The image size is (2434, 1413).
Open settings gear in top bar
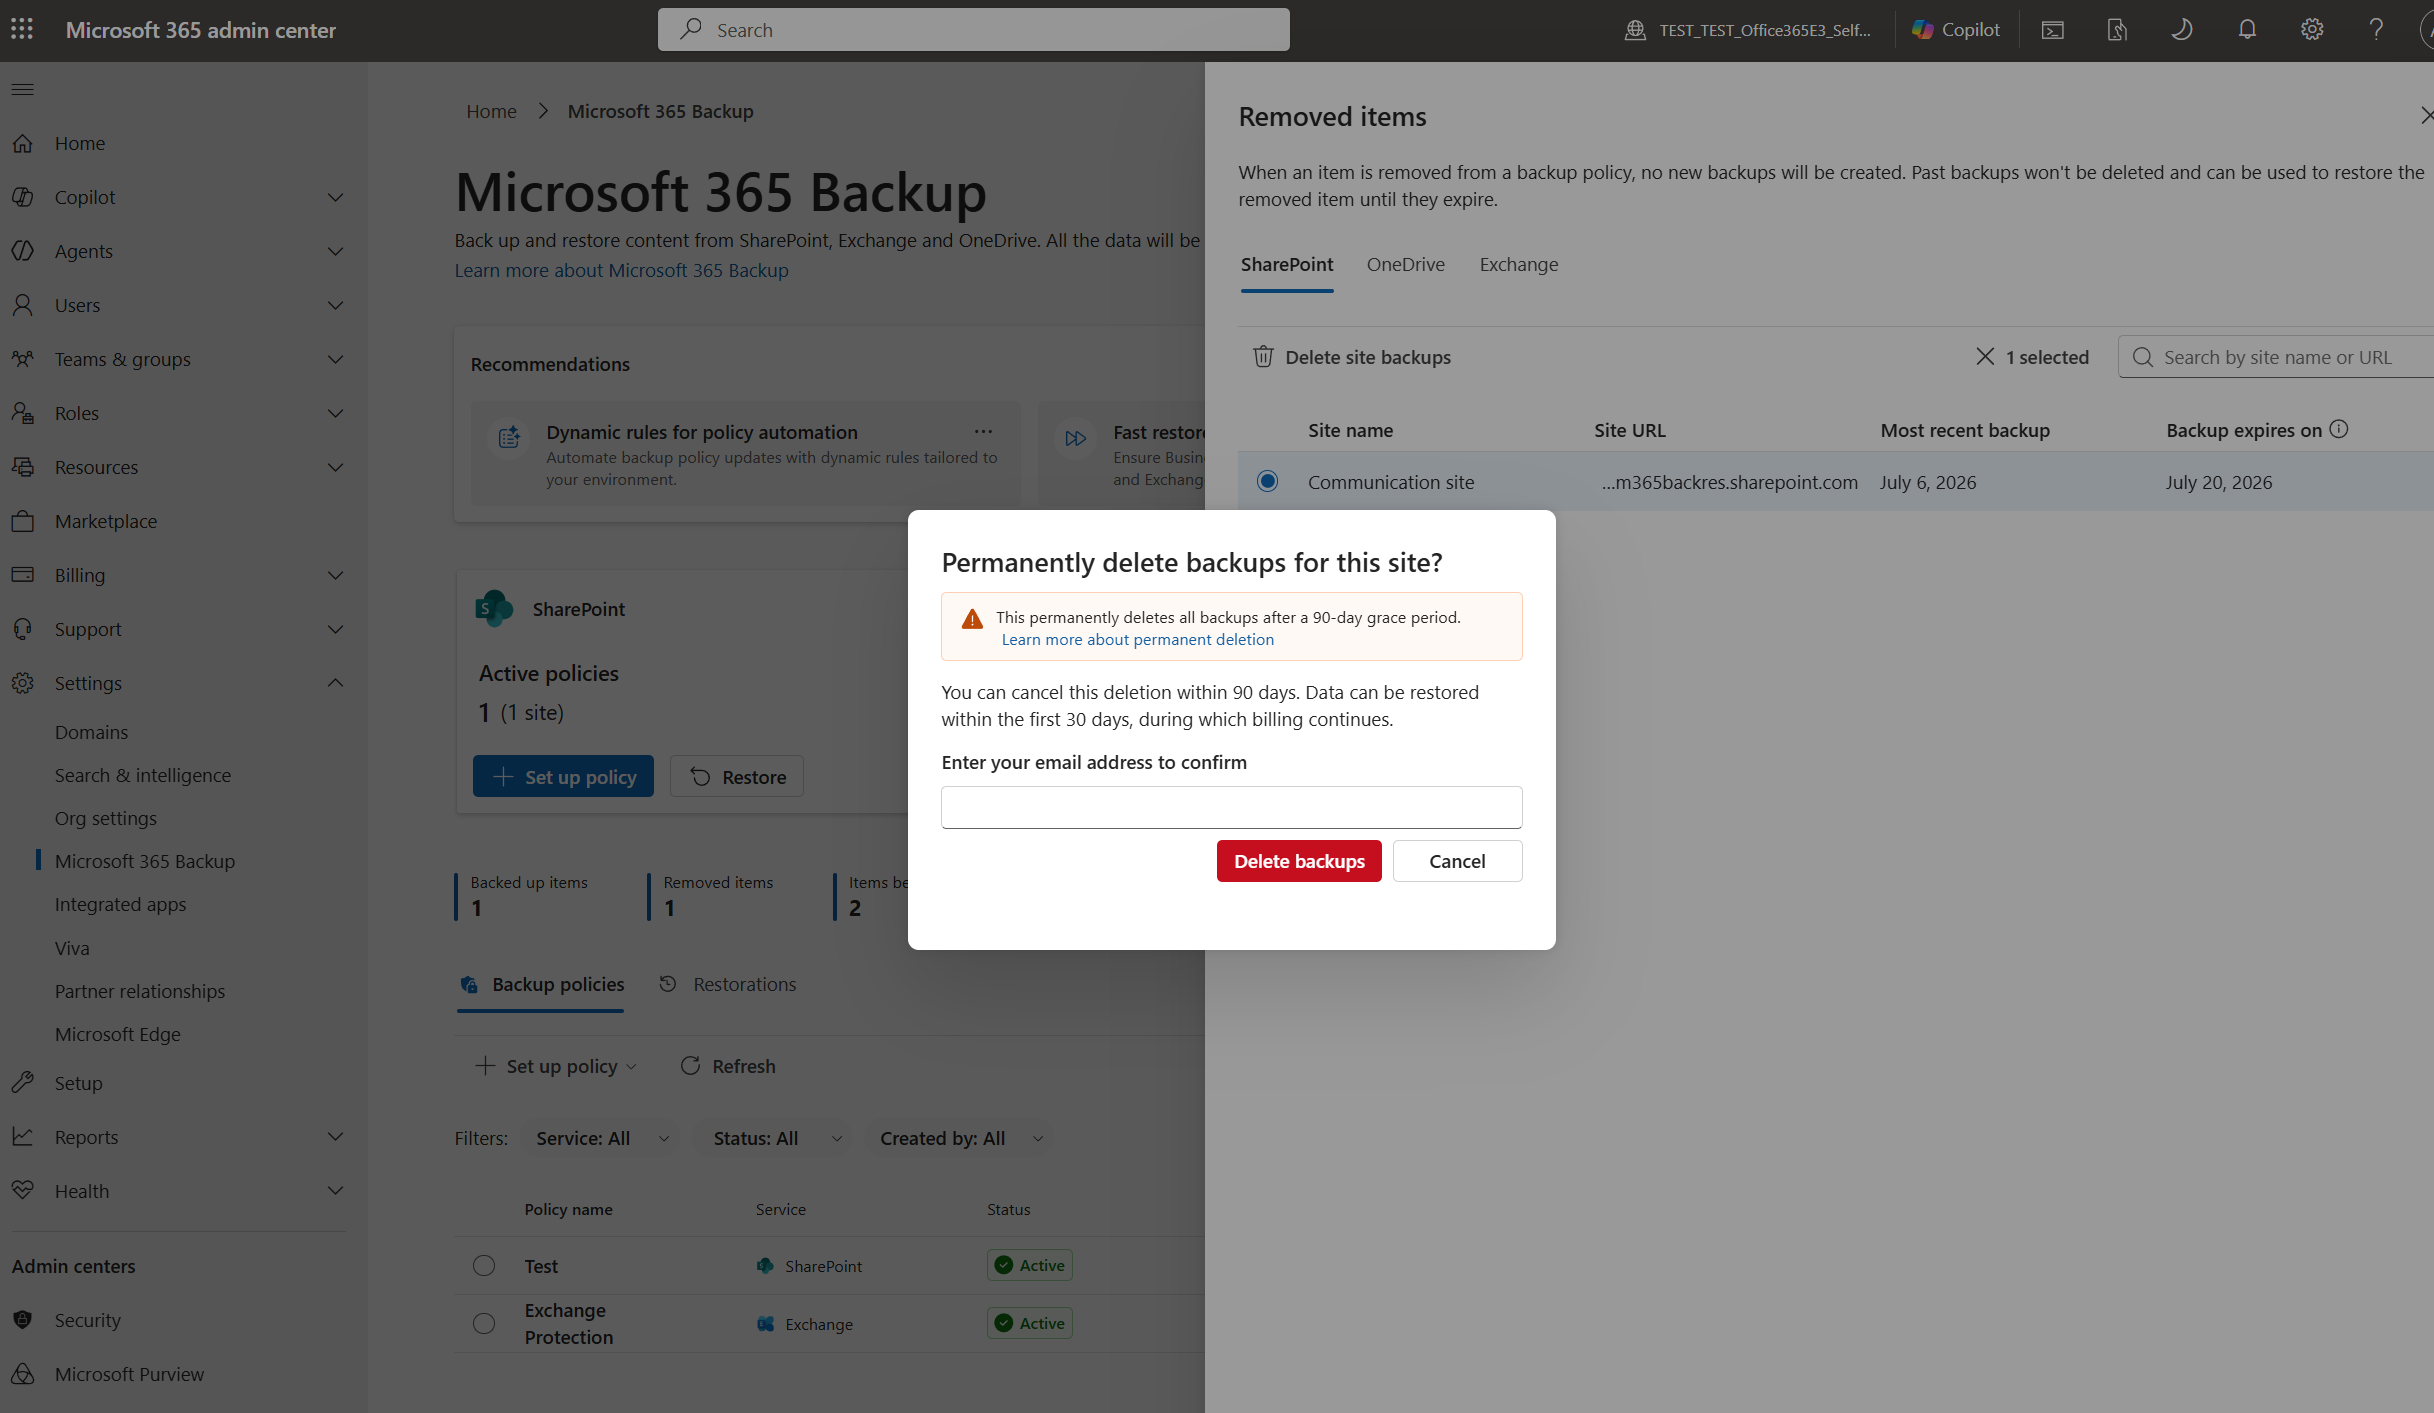(2312, 30)
